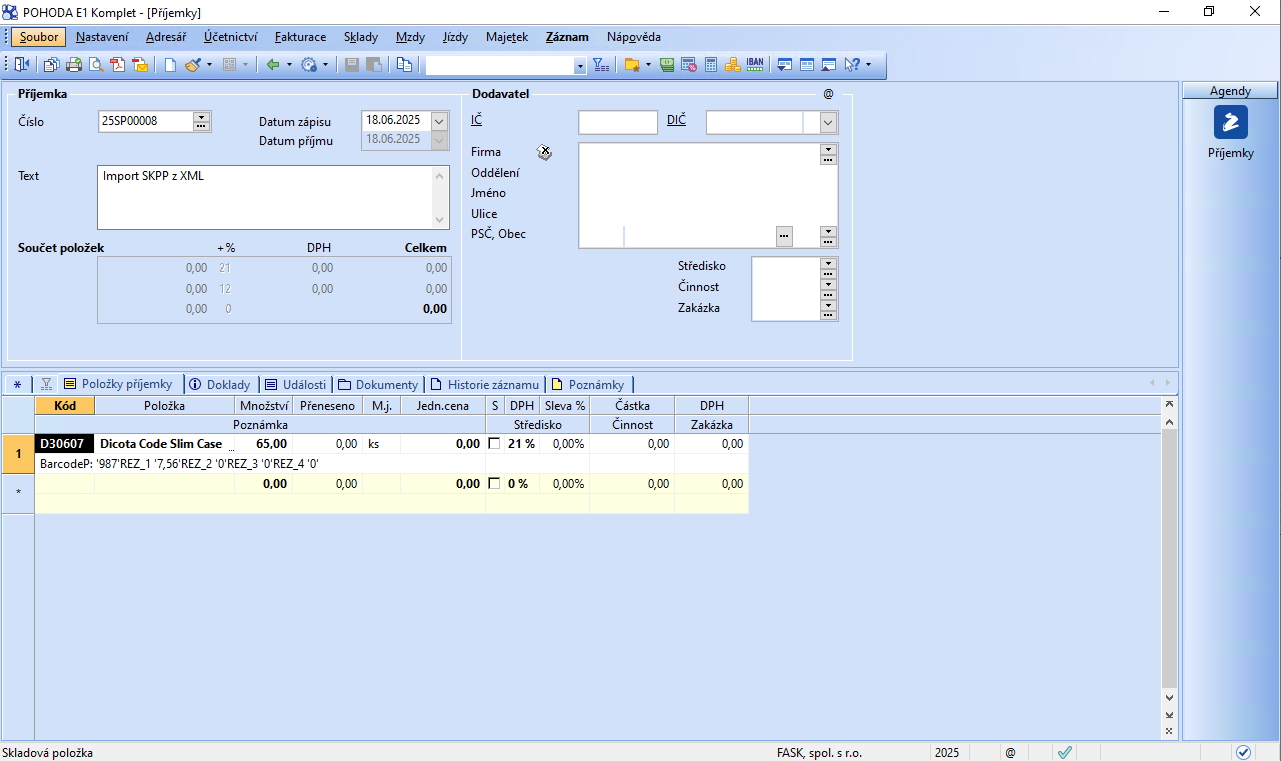This screenshot has height=761, width=1281.
Task: Toggle the S checkbox in the new empty row
Action: click(x=494, y=484)
